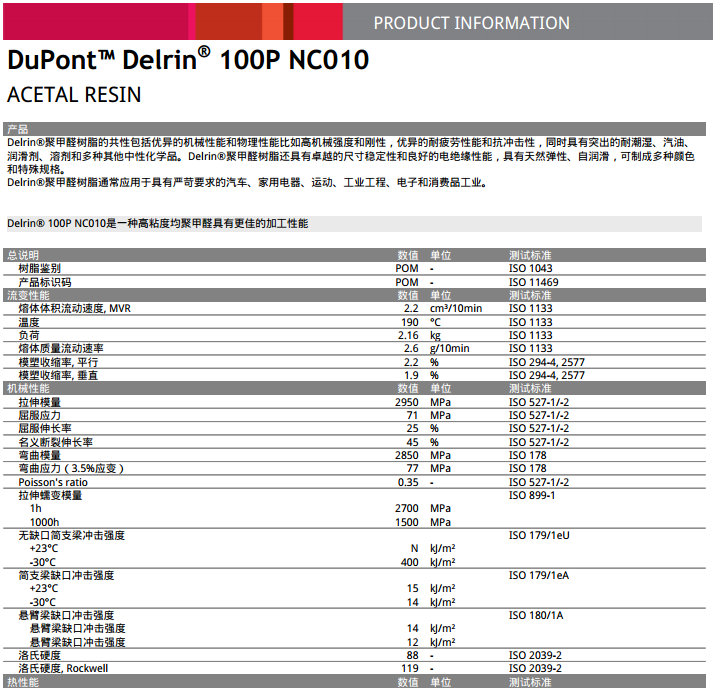Click the N value for unnotched +23°C
The height and width of the screenshot is (690, 713).
tap(414, 549)
